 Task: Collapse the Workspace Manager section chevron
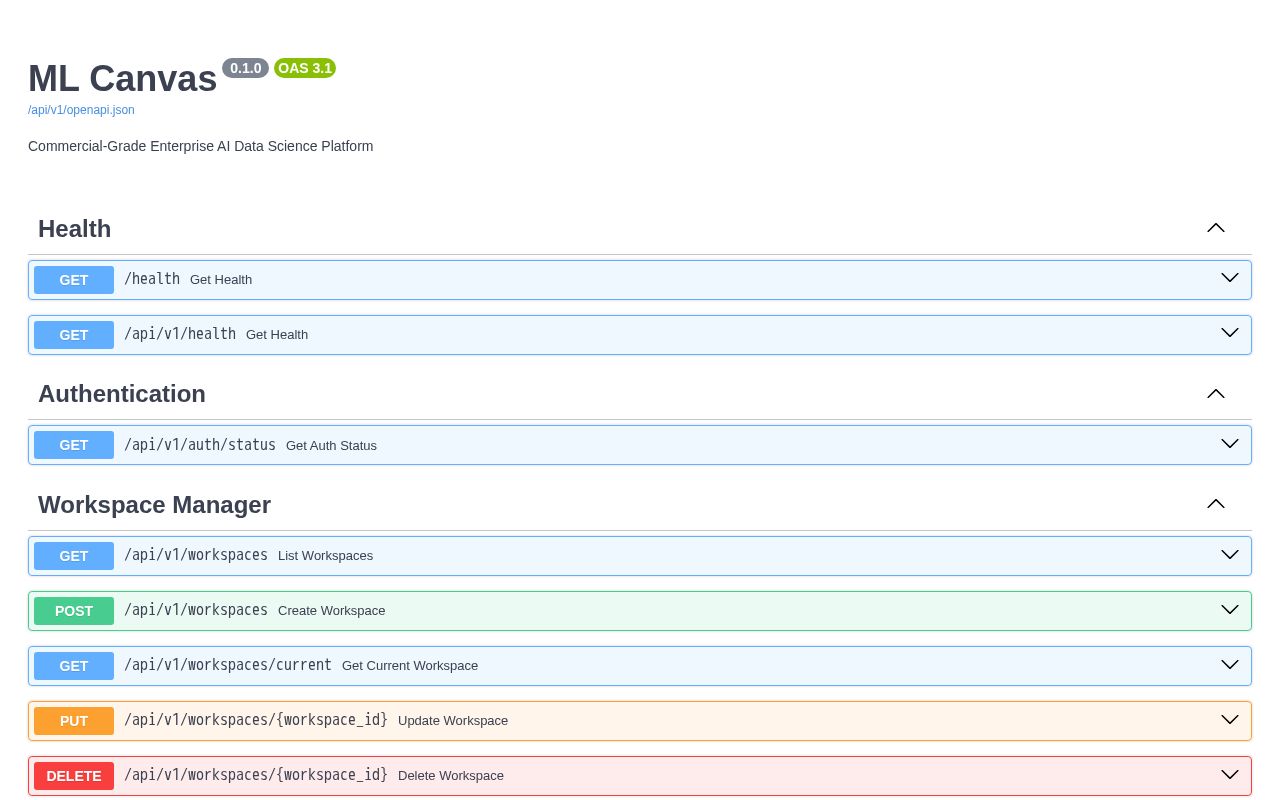pyautogui.click(x=1216, y=504)
